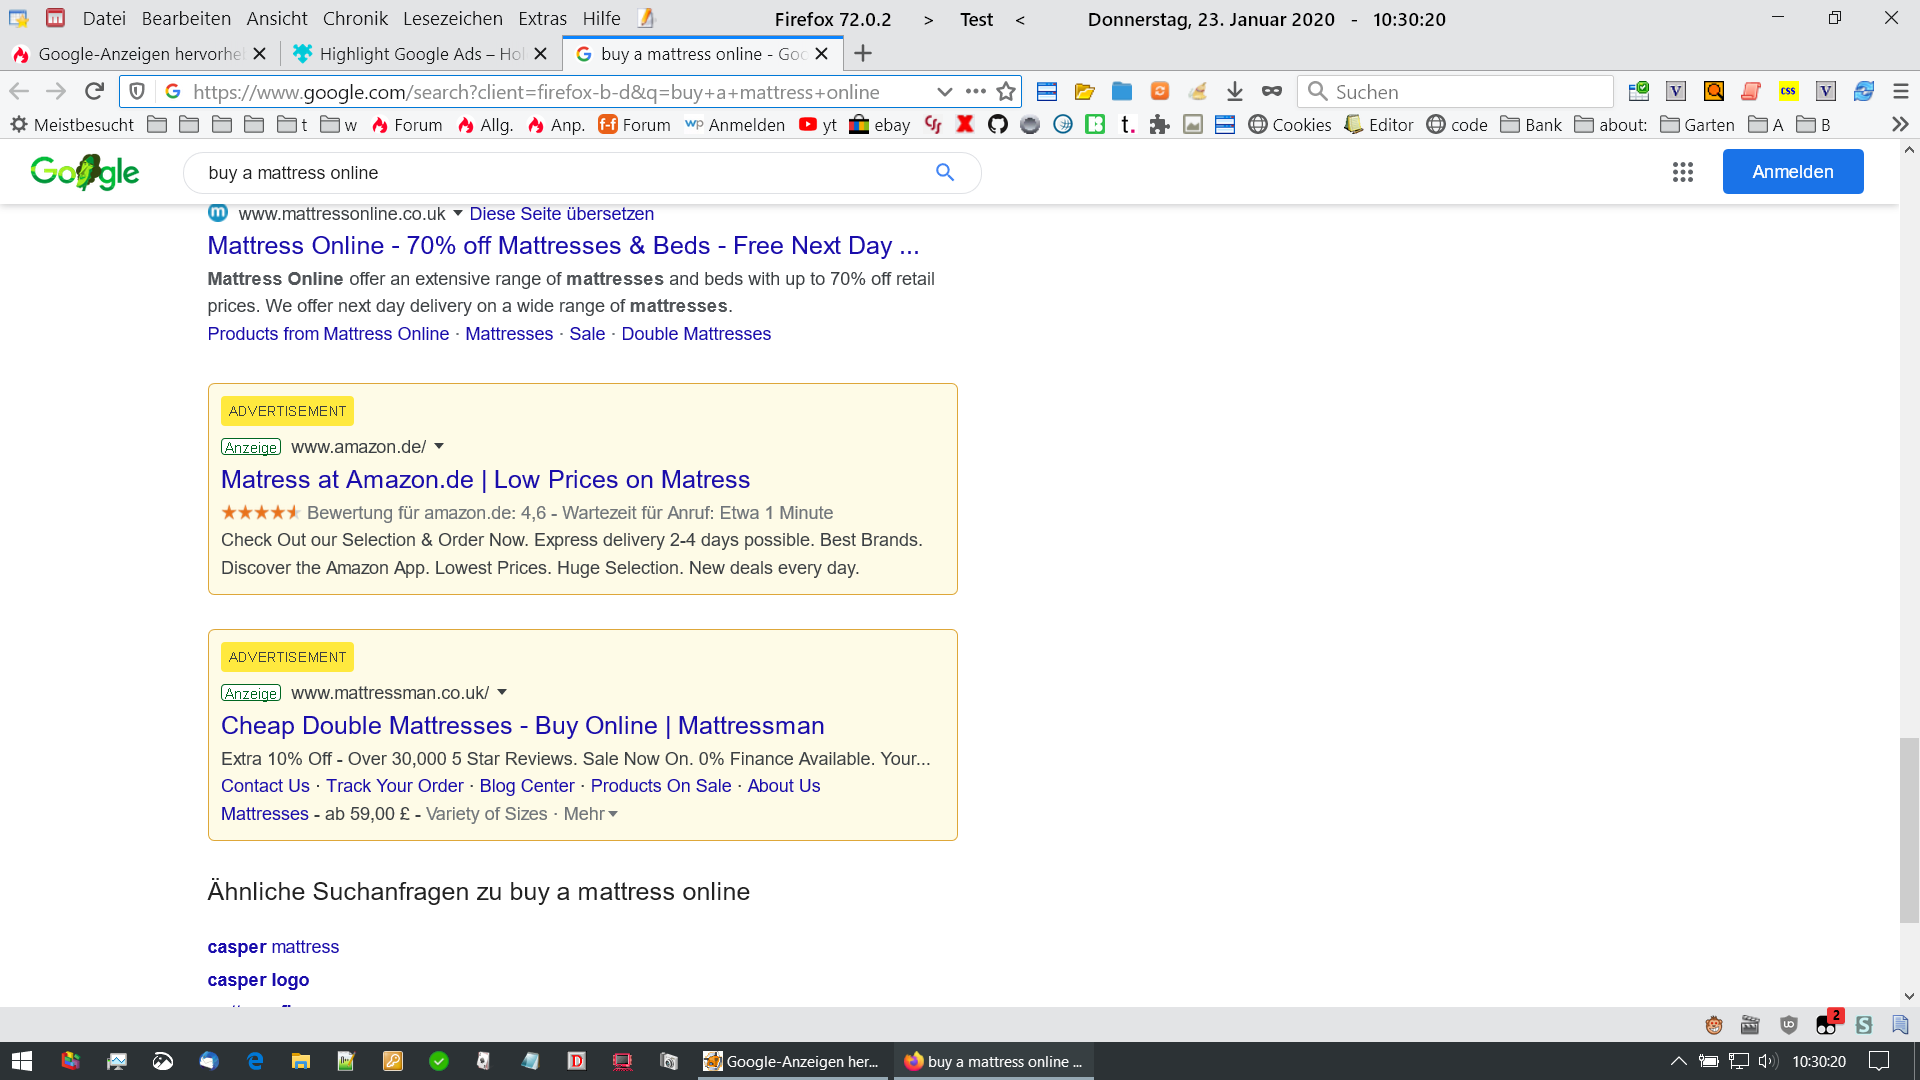Image resolution: width=1920 pixels, height=1080 pixels.
Task: Expand the amazon.de ad URL dropdown arrow
Action: tap(439, 446)
